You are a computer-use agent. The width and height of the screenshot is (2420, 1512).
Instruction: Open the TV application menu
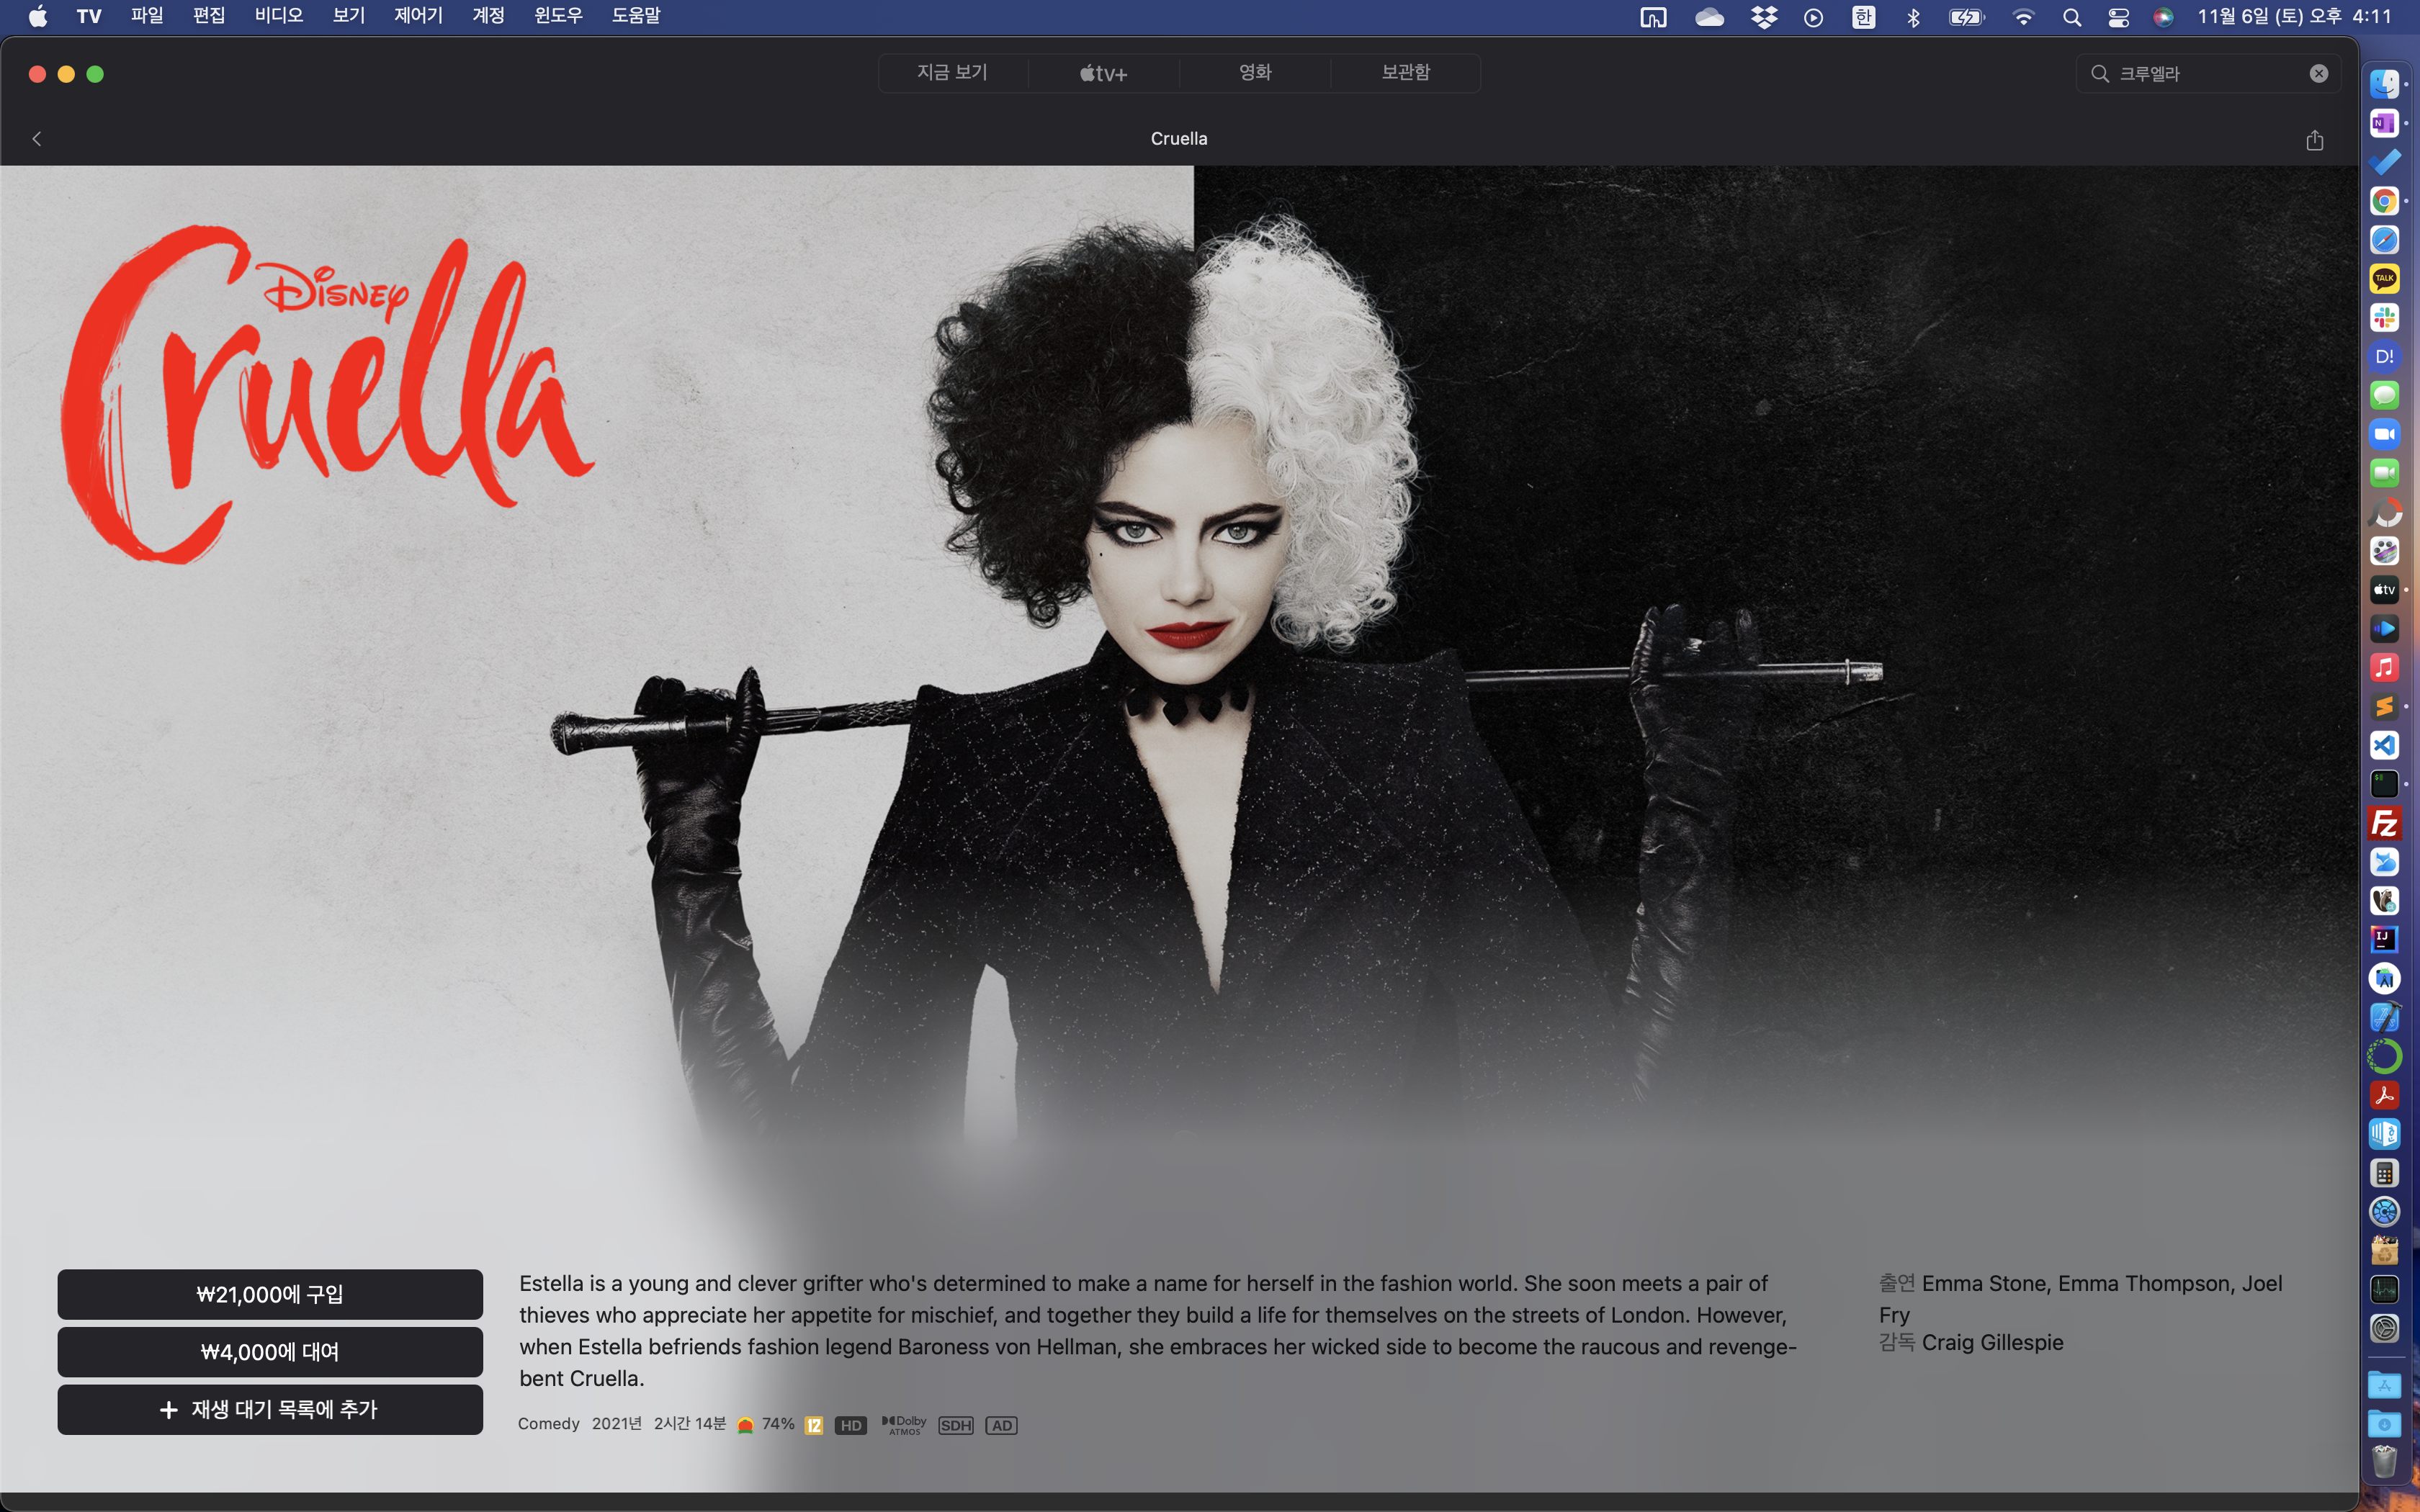(89, 16)
